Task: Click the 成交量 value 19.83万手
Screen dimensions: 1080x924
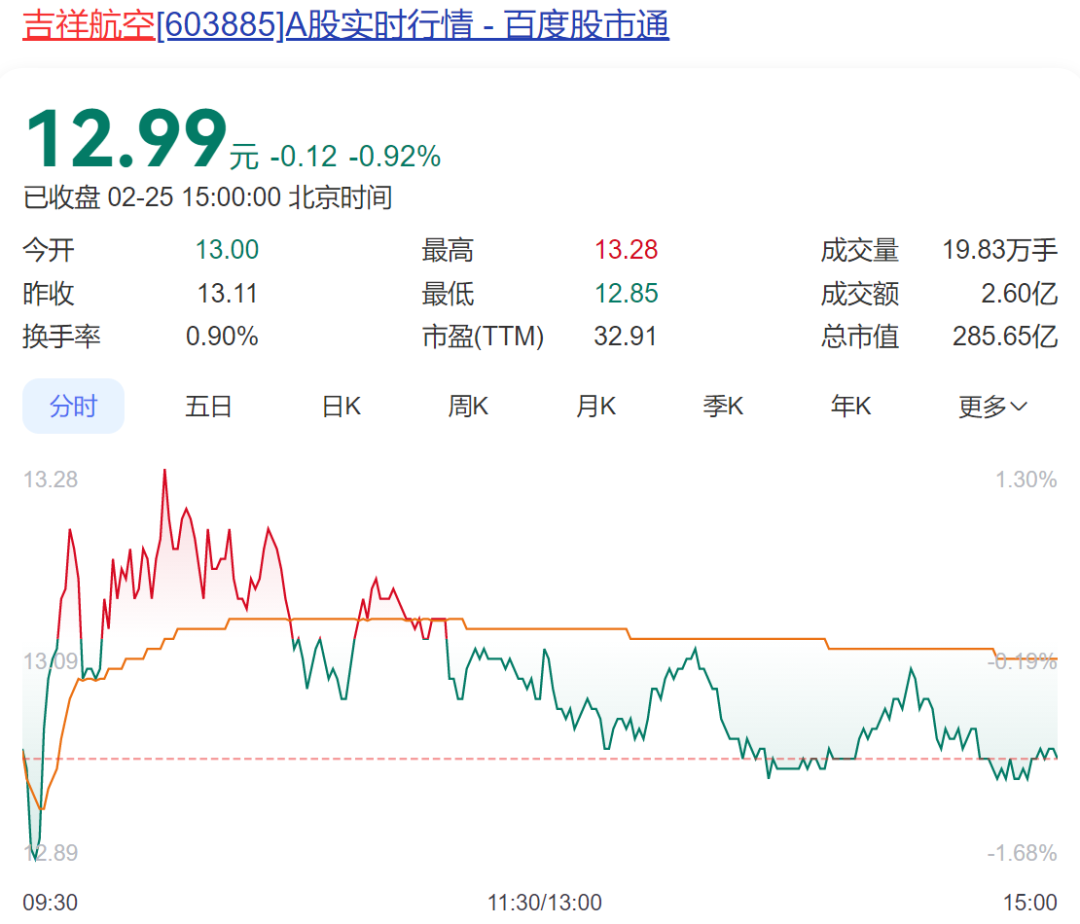Action: (x=999, y=250)
